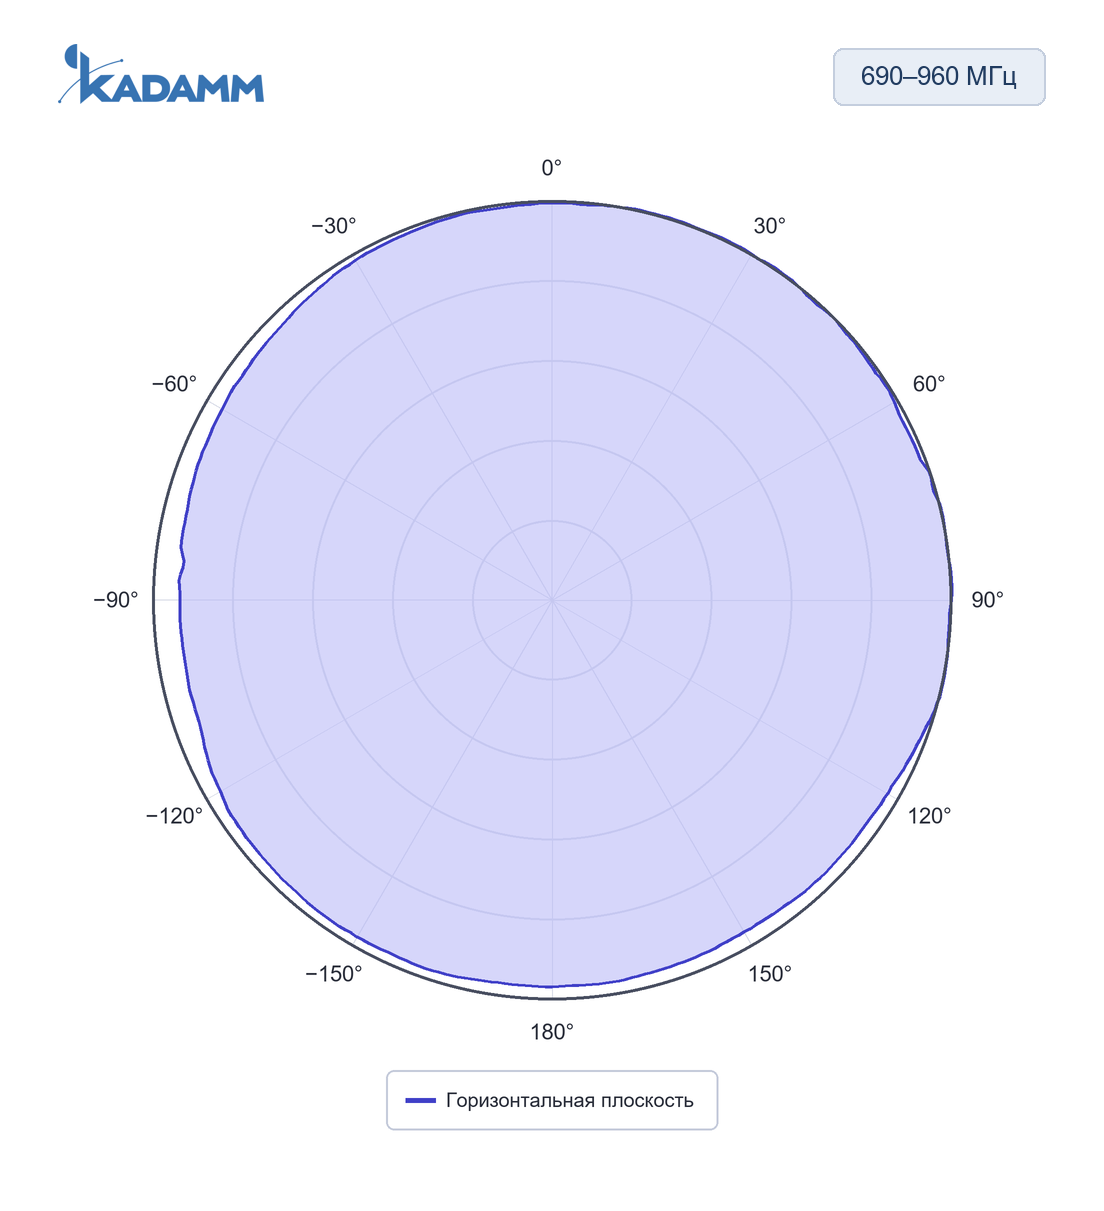This screenshot has width=1104, height=1211.
Task: Click the 30° angle label
Action: pyautogui.click(x=769, y=226)
